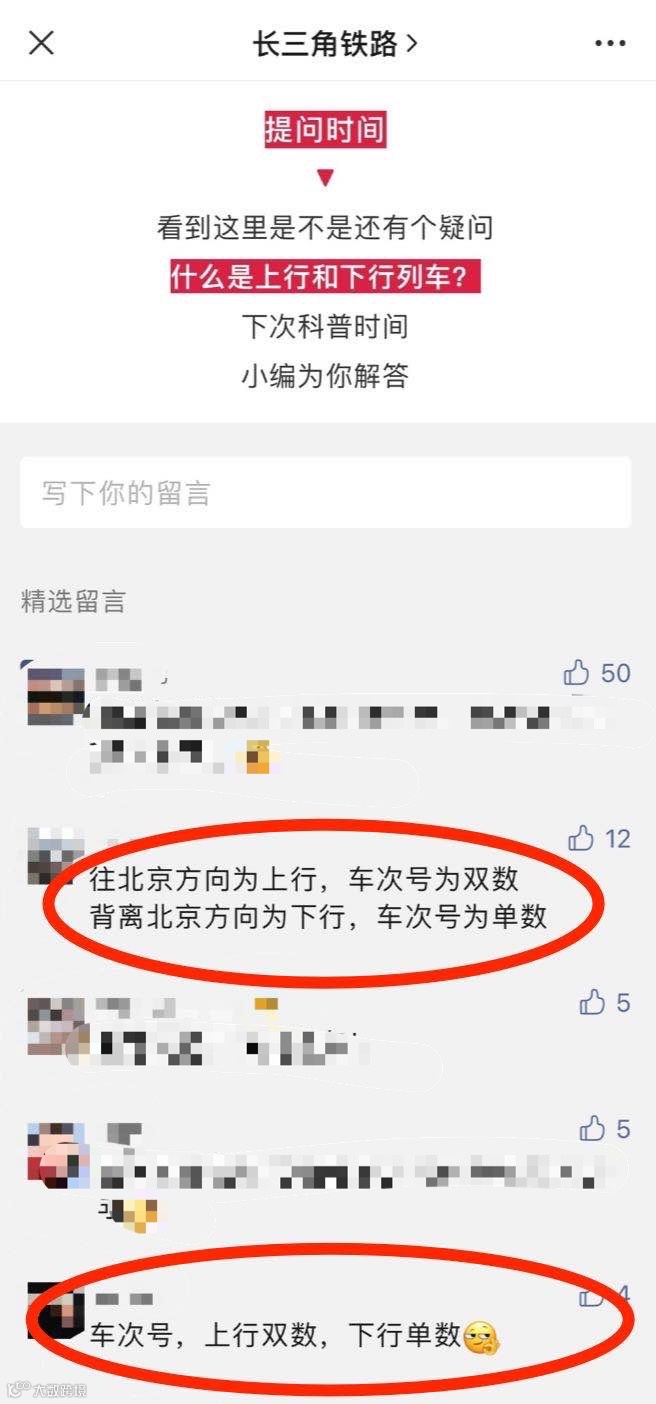This screenshot has height=1404, width=656.
Task: Open the three-dot more options menu
Action: [x=610, y=43]
